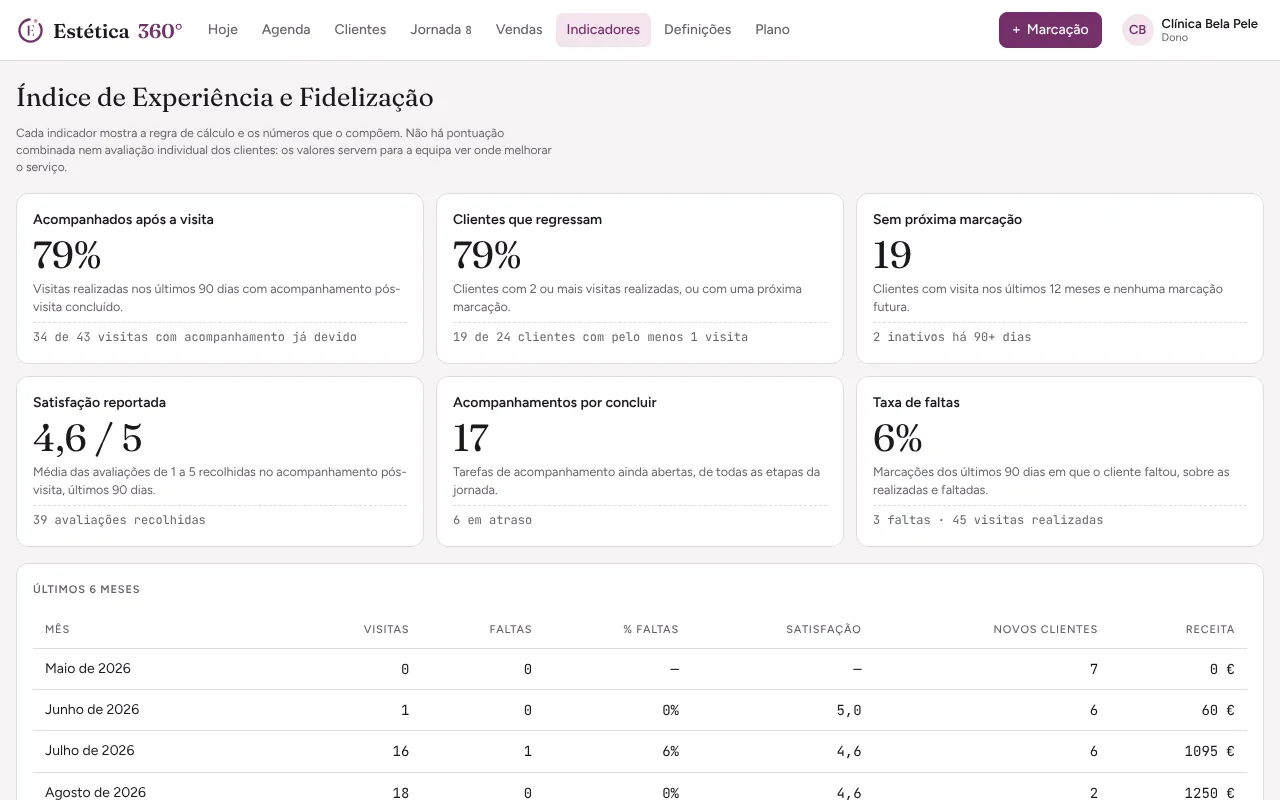This screenshot has height=800, width=1280.
Task: Select the Junho de 2026 row label
Action: [92, 709]
